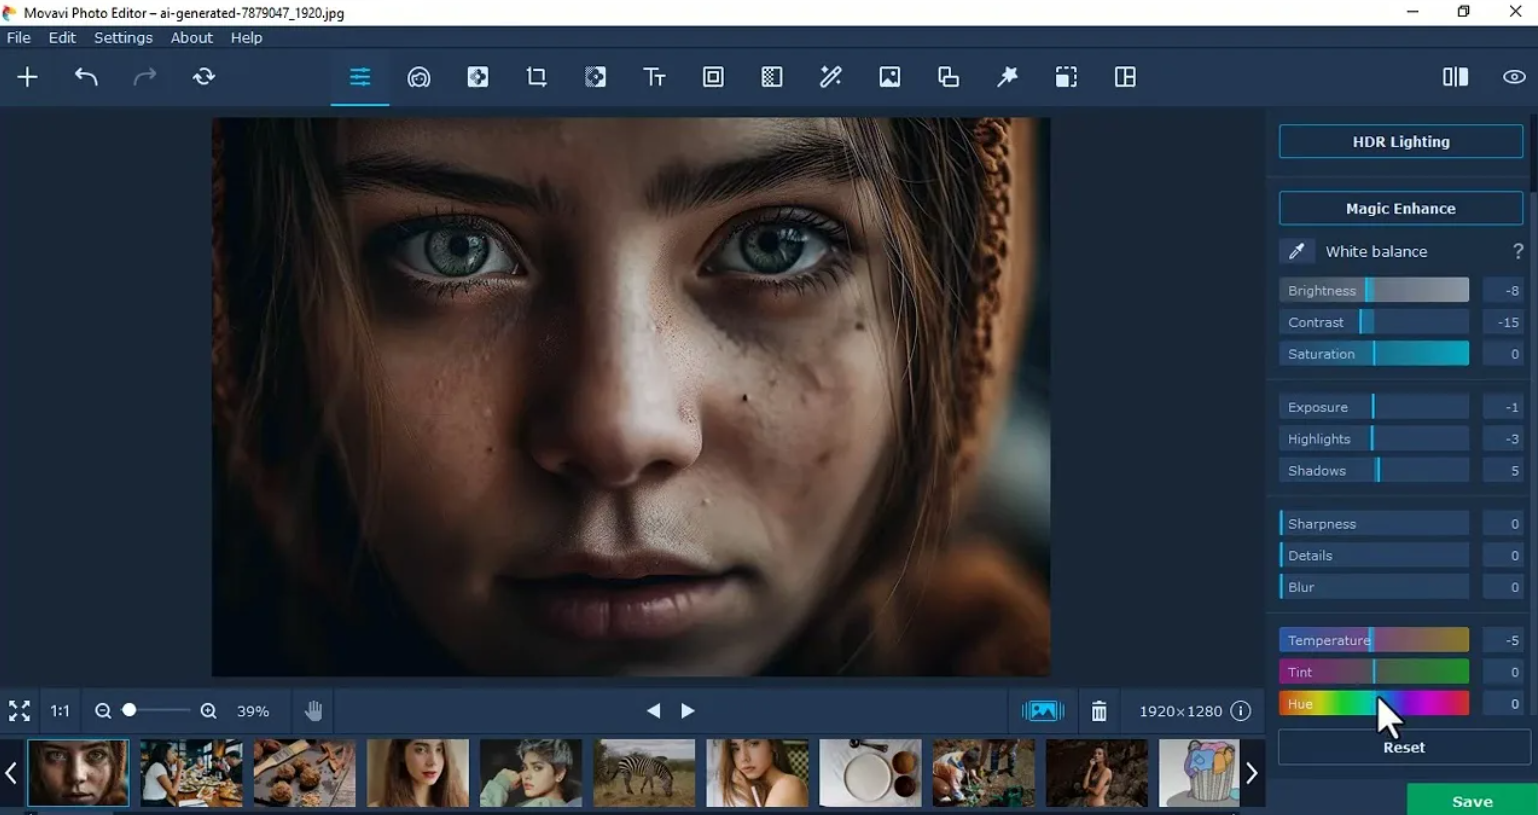The image size is (1538, 815).
Task: Select the Crop tool
Action: click(x=537, y=77)
